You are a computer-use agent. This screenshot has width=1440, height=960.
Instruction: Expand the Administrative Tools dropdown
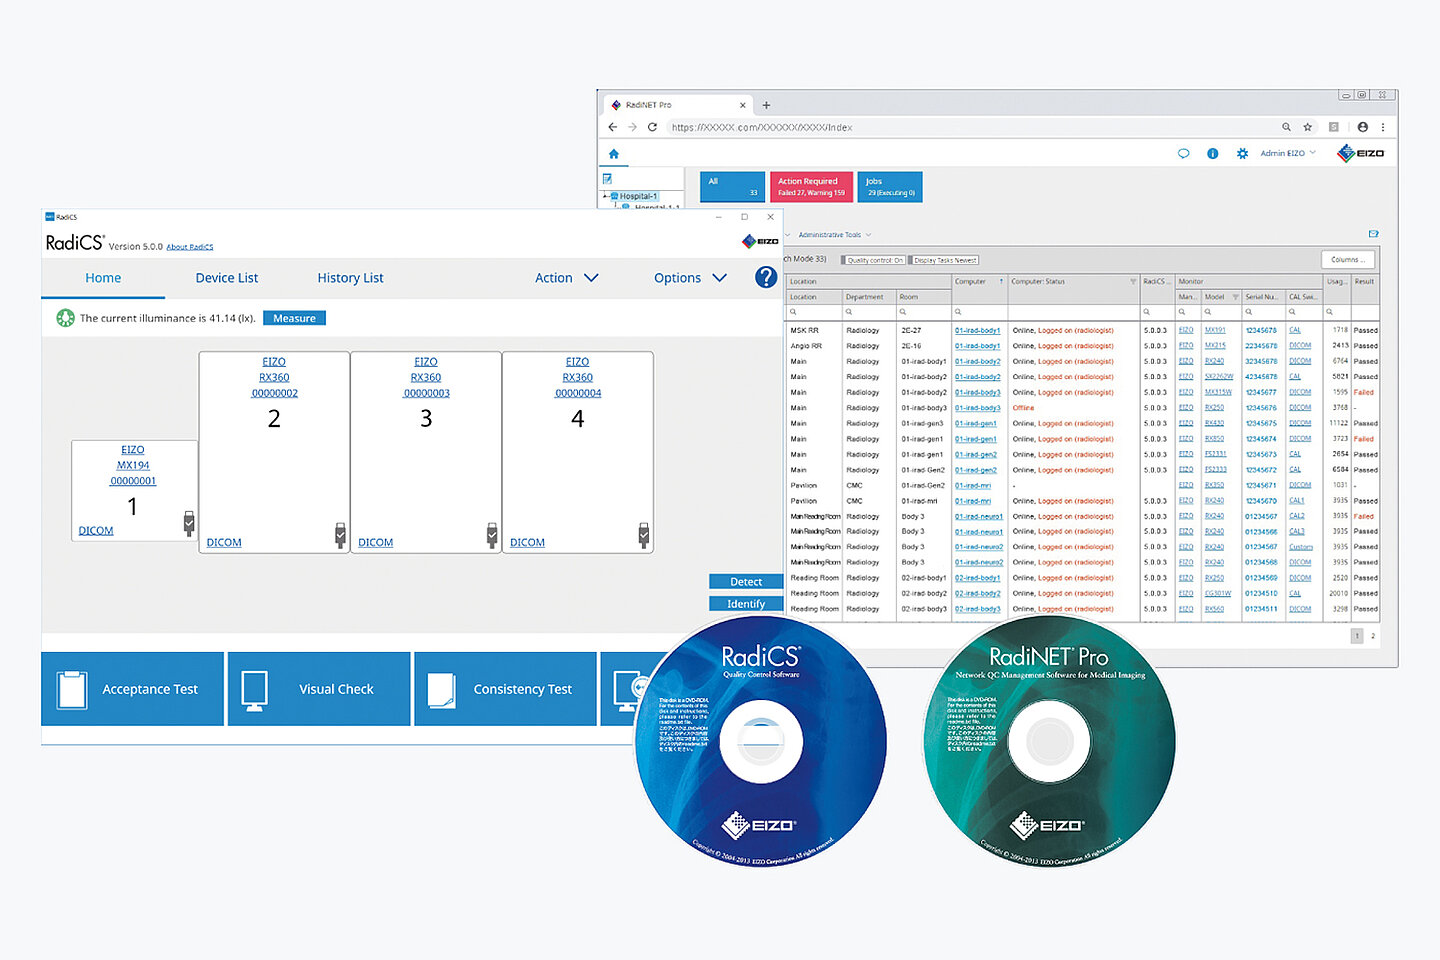835,235
